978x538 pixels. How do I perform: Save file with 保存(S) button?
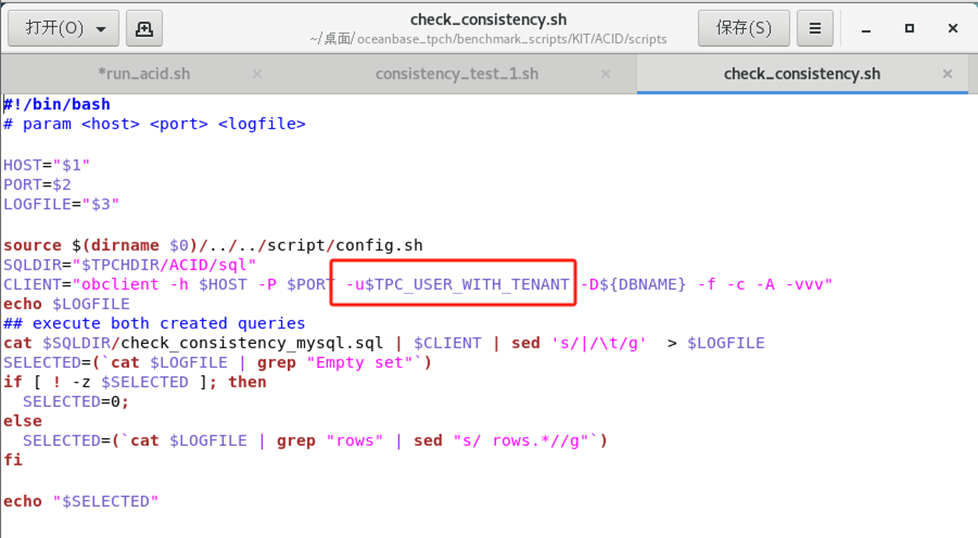pos(743,28)
